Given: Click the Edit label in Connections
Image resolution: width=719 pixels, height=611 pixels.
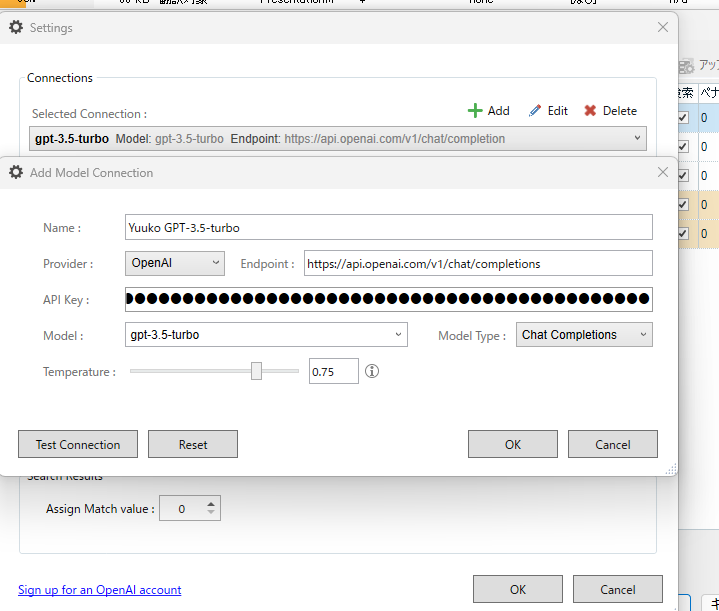Looking at the screenshot, I should click(558, 111).
